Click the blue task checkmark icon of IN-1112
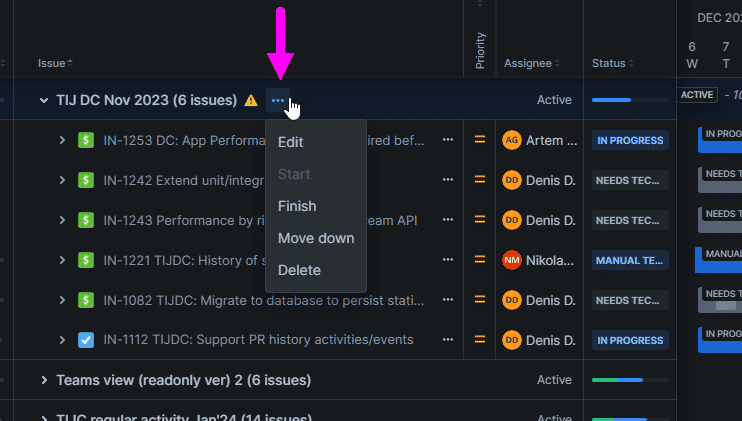 pos(86,340)
